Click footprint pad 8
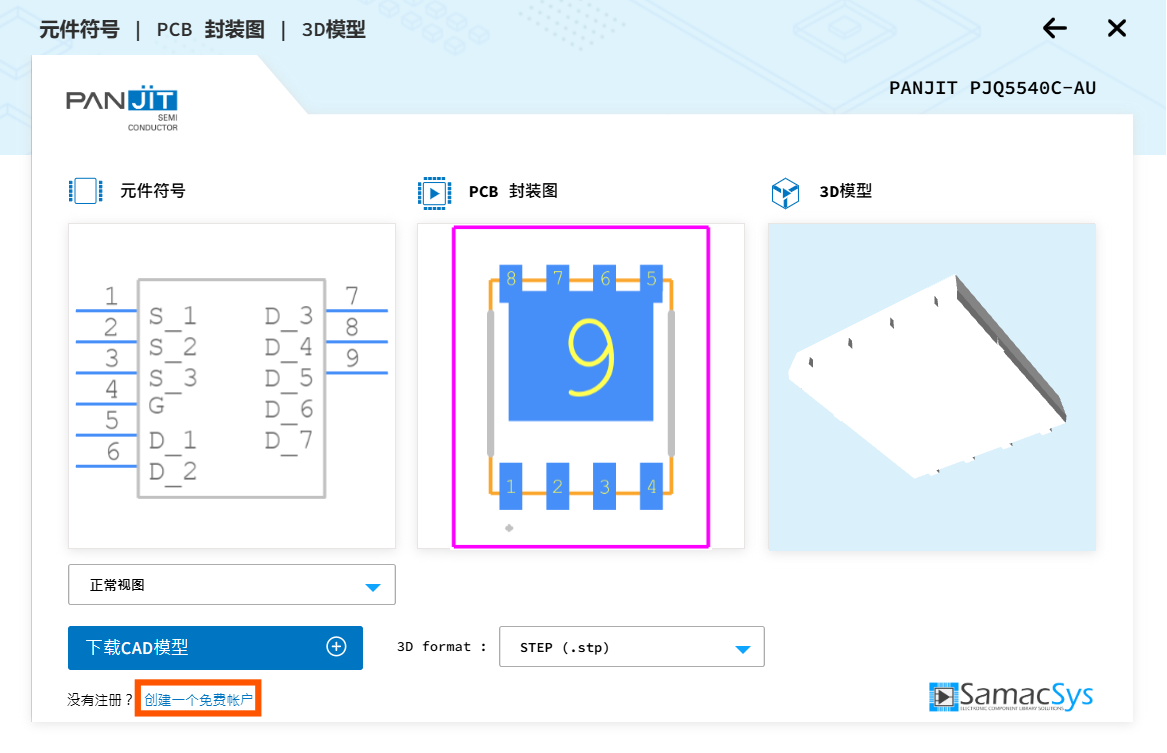 coord(511,280)
